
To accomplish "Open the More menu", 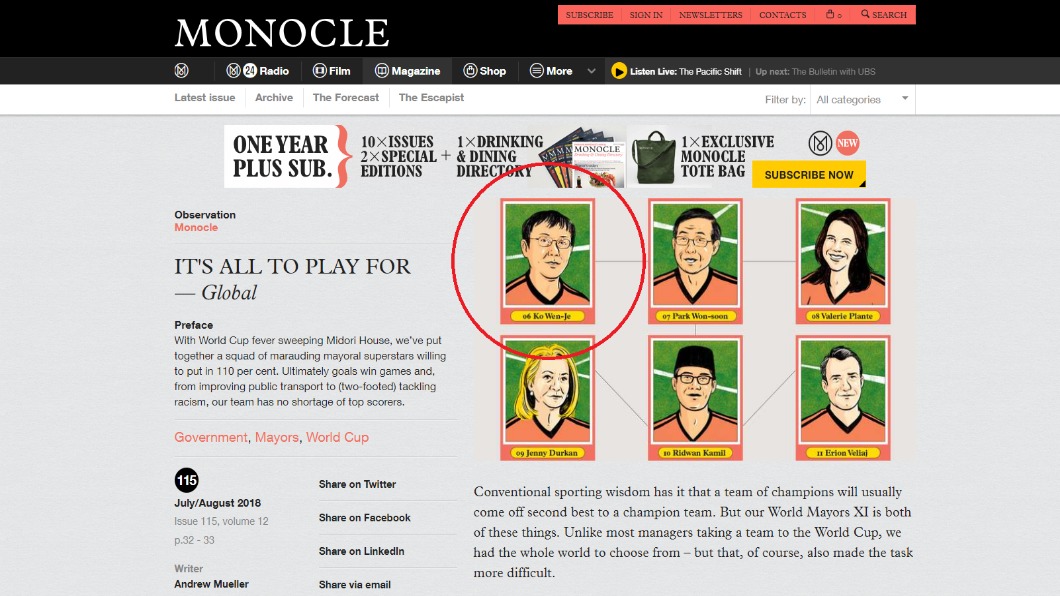I will coord(551,70).
